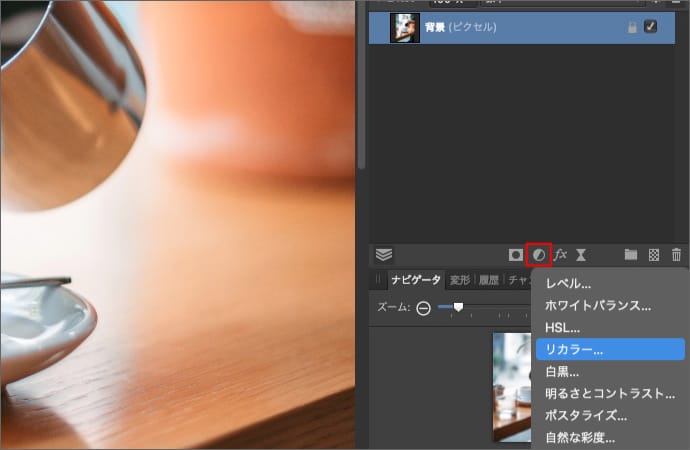This screenshot has width=690, height=450.
Task: Click zoom out minus button in navigator
Action: 423,308
